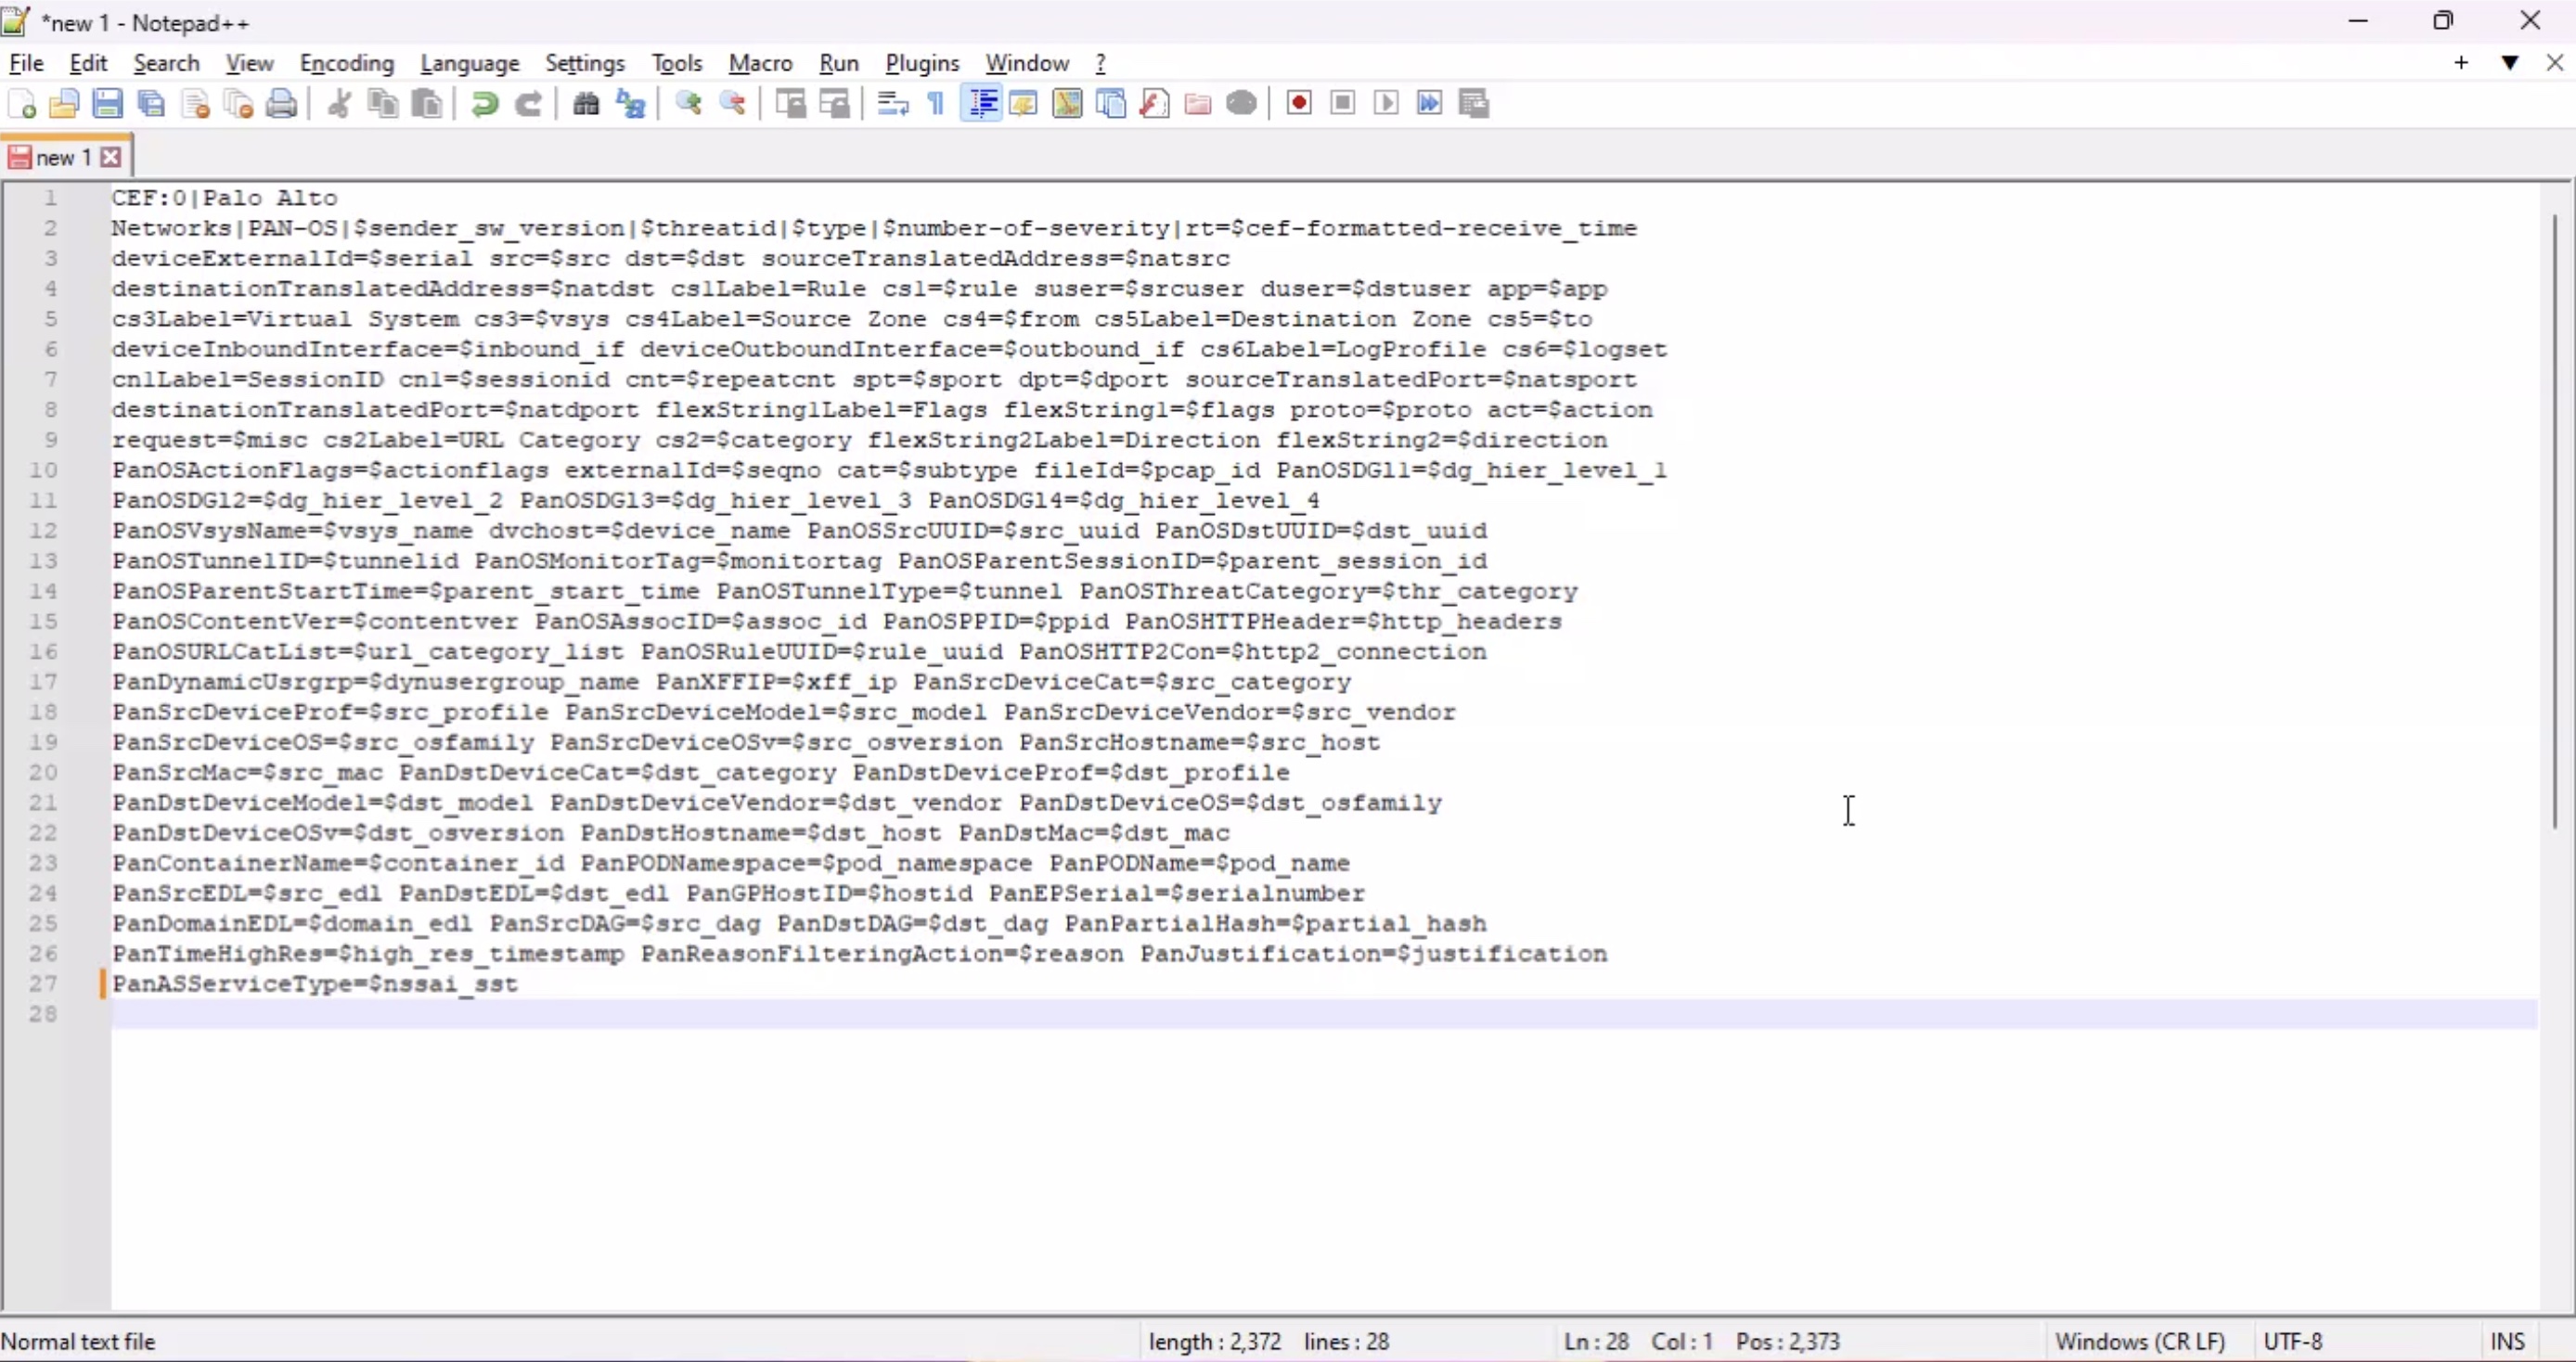Toggle the indent guide button
The image size is (2576, 1362).
[x=982, y=103]
